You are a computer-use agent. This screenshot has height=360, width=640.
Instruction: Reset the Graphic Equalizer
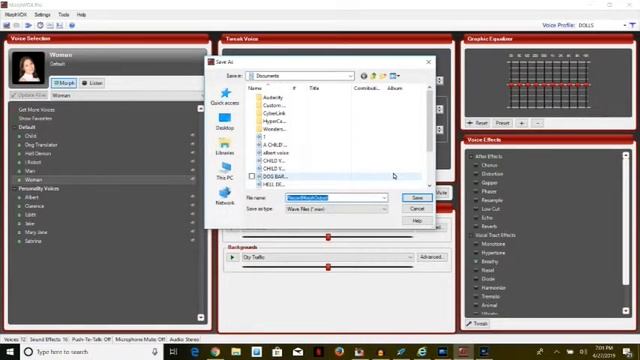click(x=478, y=123)
